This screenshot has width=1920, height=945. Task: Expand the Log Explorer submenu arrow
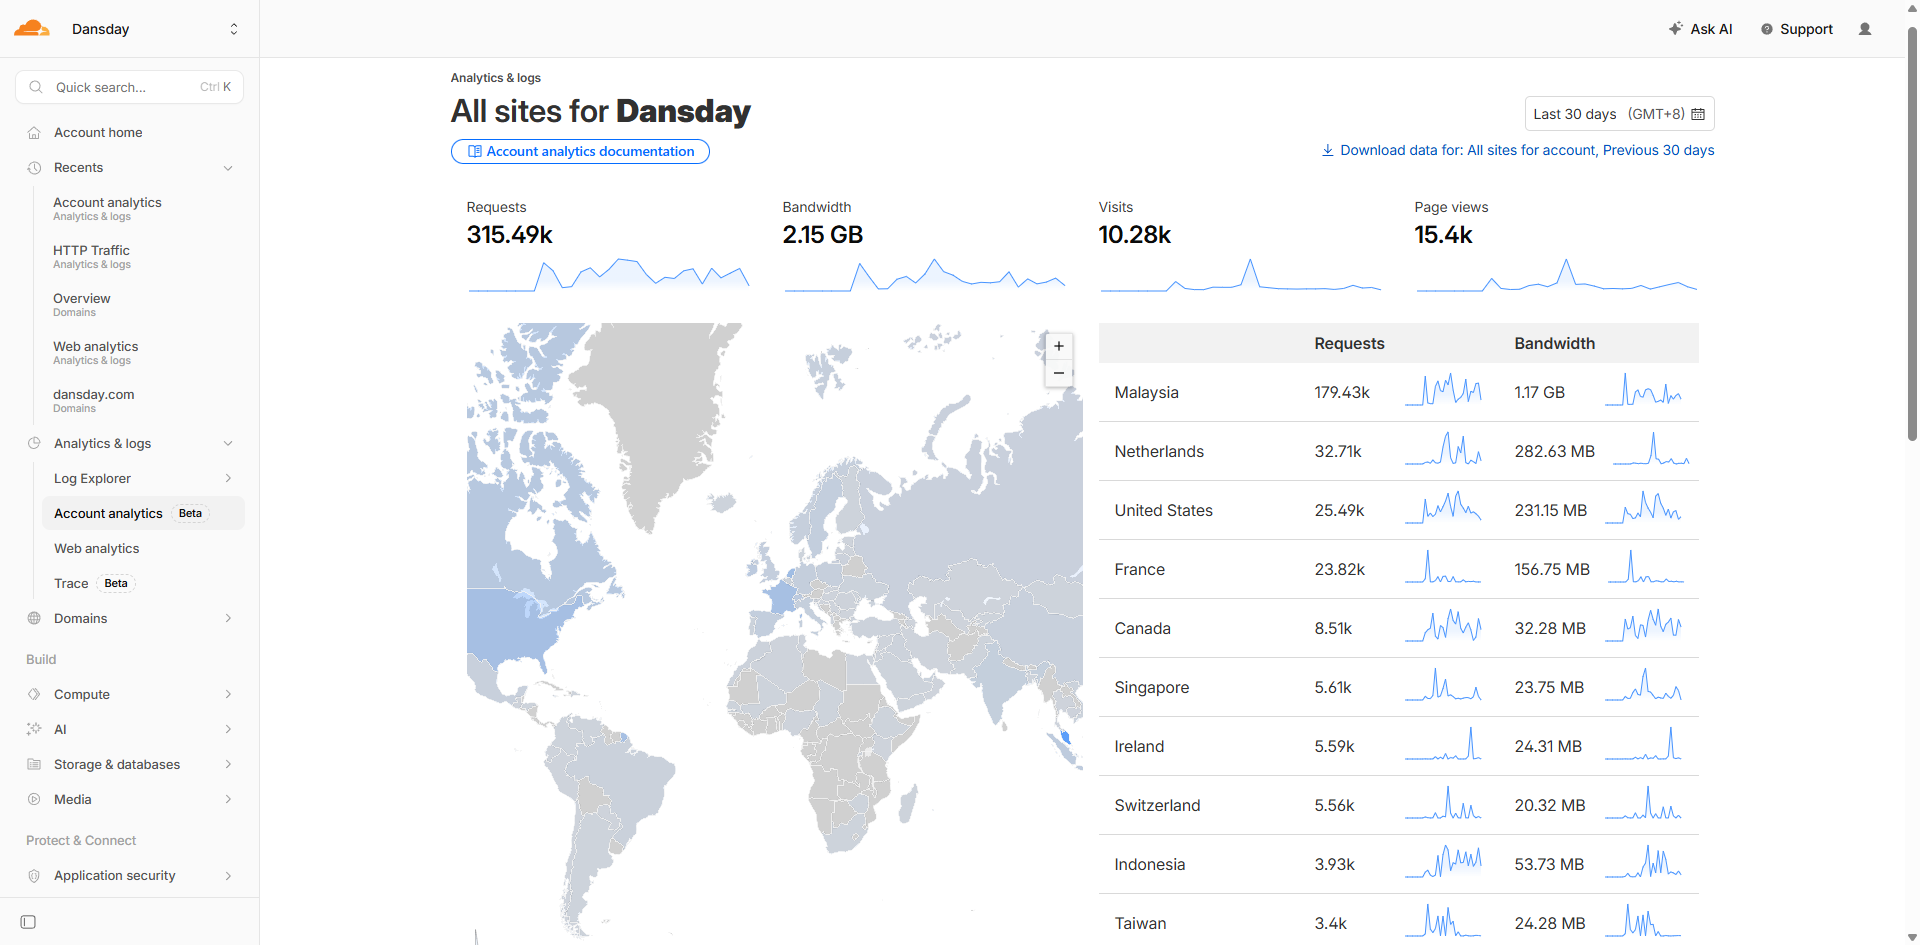(228, 478)
